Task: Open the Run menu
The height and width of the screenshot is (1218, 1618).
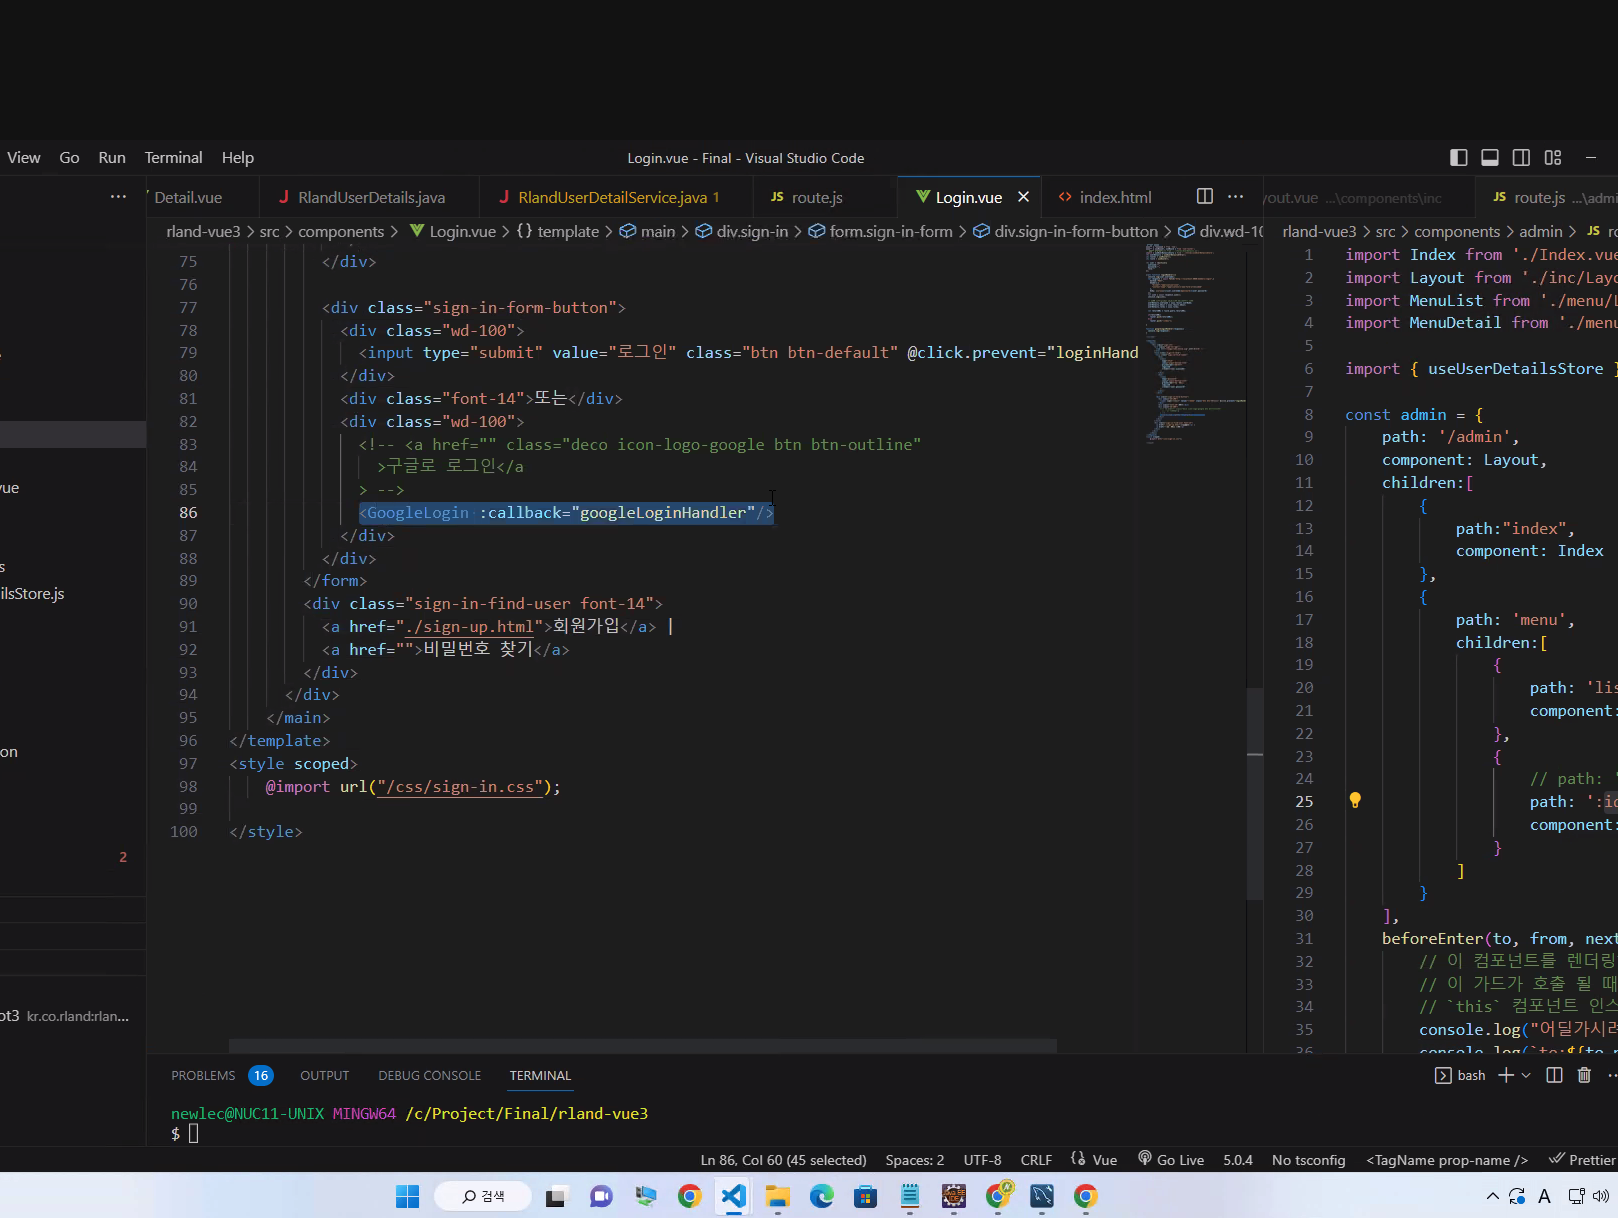Action: (112, 157)
